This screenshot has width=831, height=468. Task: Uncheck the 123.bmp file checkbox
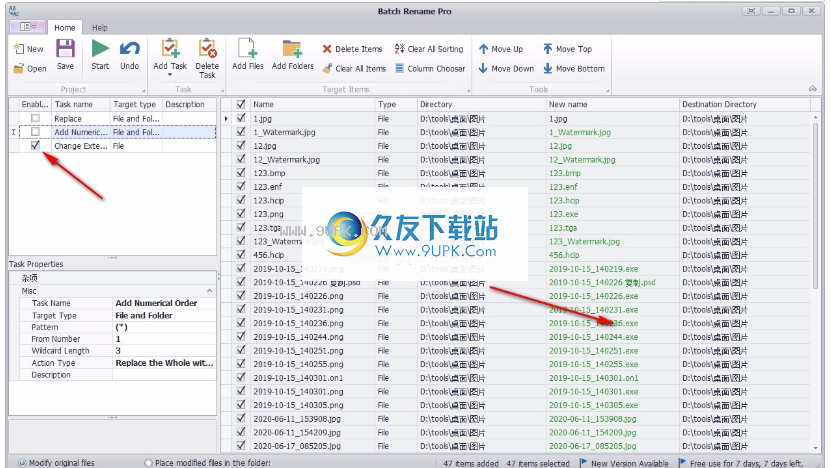pyautogui.click(x=241, y=172)
